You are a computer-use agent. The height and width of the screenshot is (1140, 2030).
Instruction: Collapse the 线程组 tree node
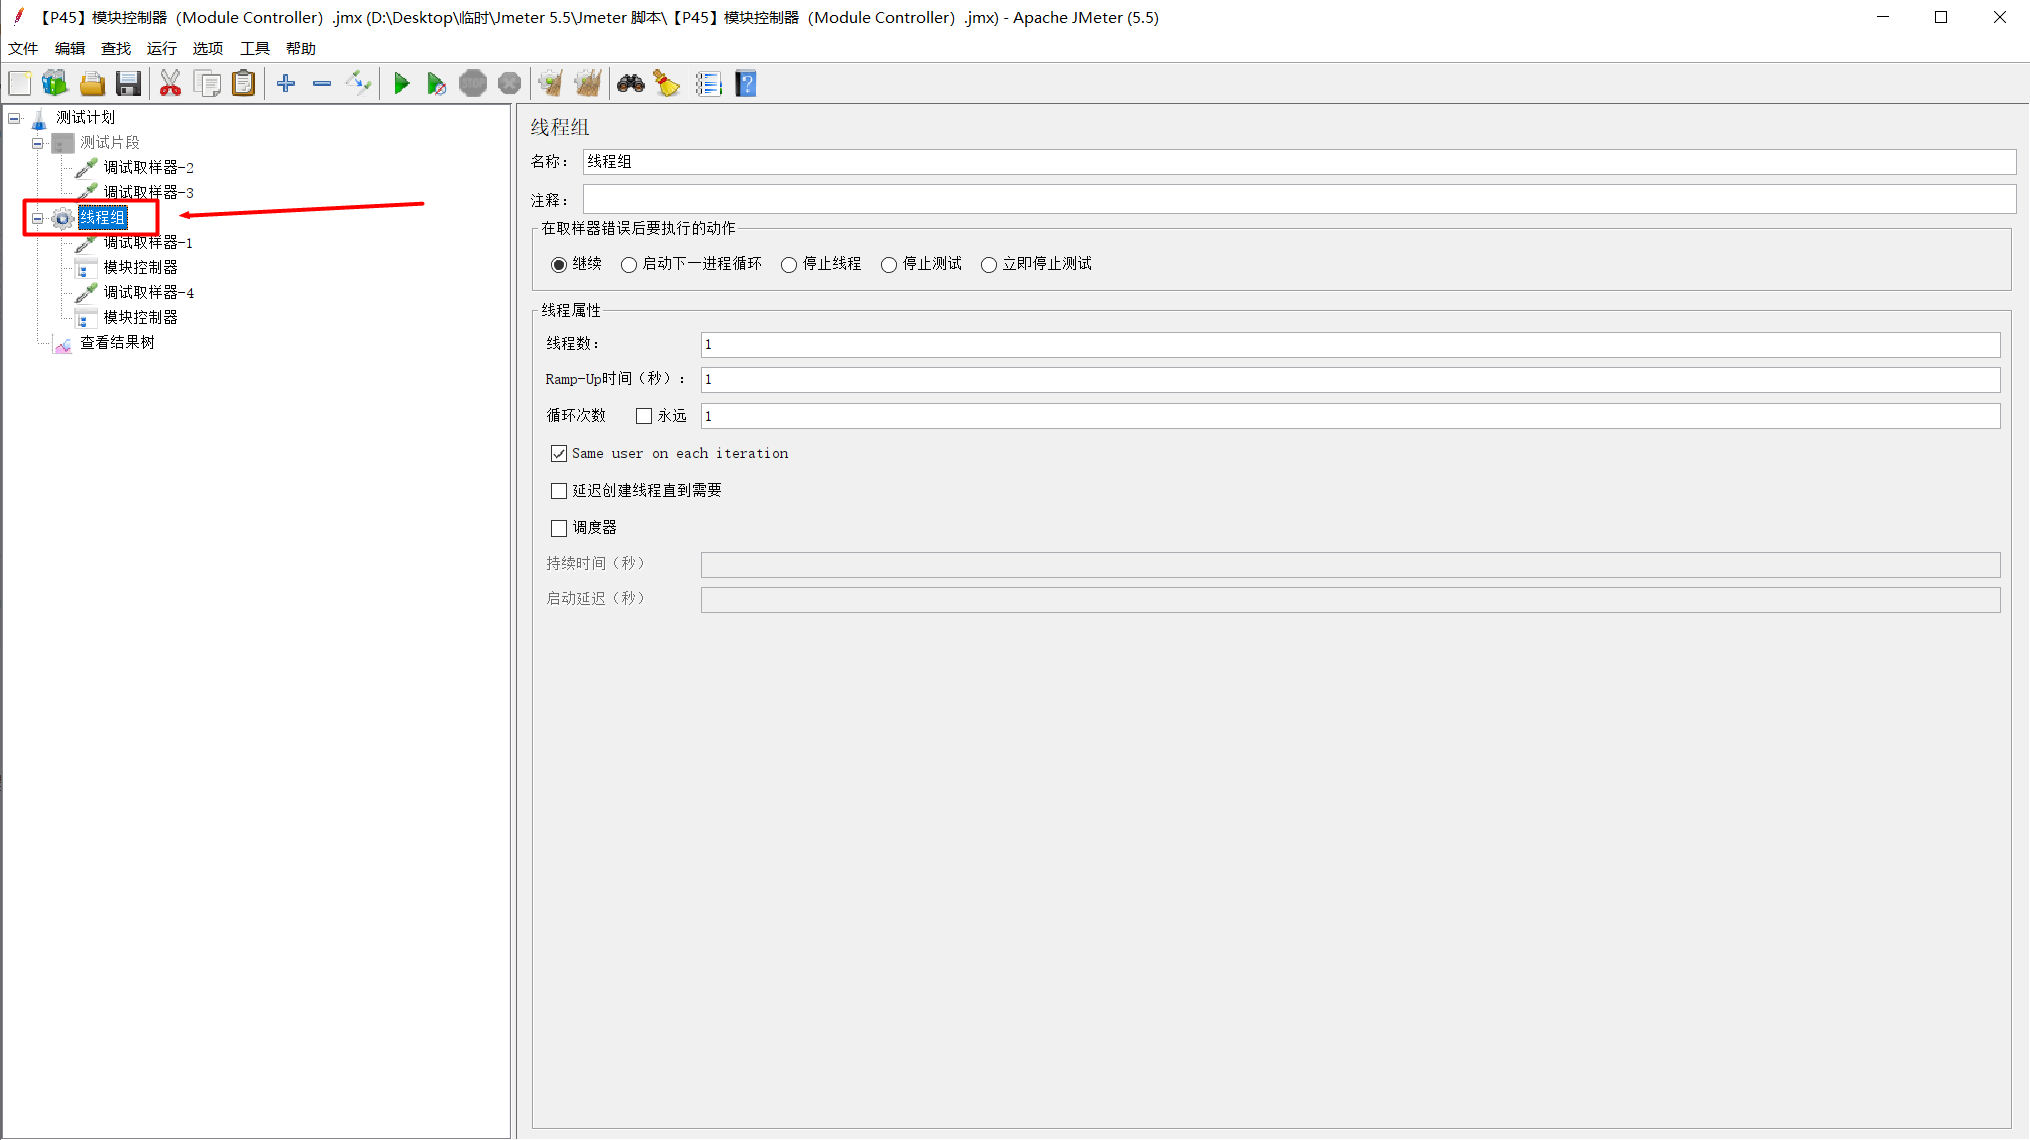coord(38,218)
